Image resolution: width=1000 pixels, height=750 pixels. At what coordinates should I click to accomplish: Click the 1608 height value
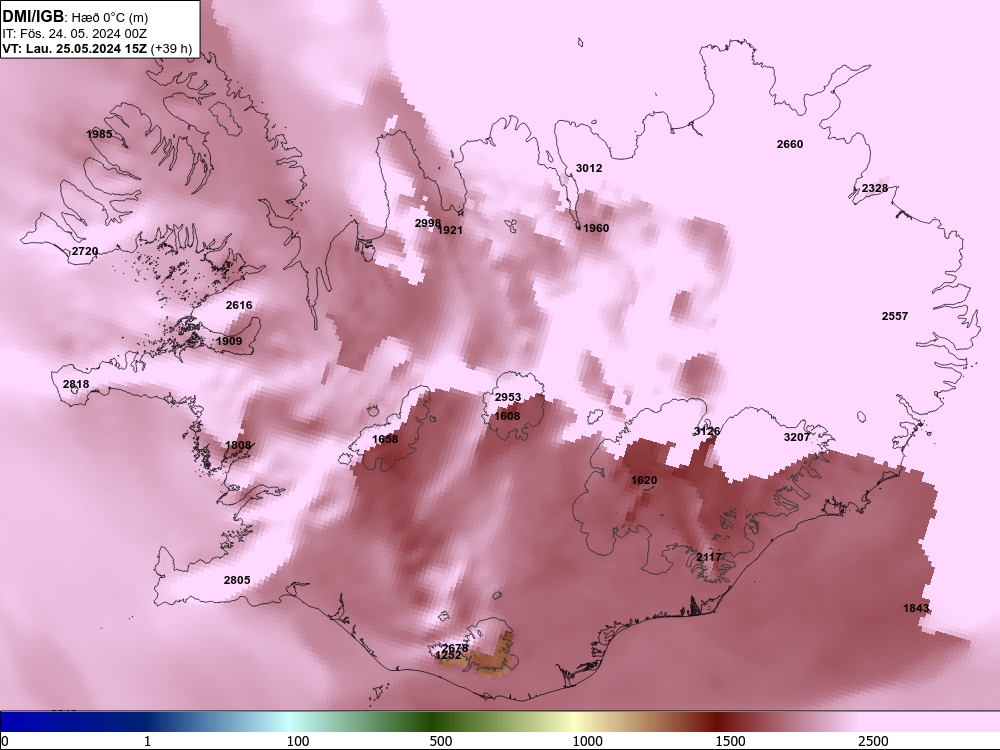point(508,416)
